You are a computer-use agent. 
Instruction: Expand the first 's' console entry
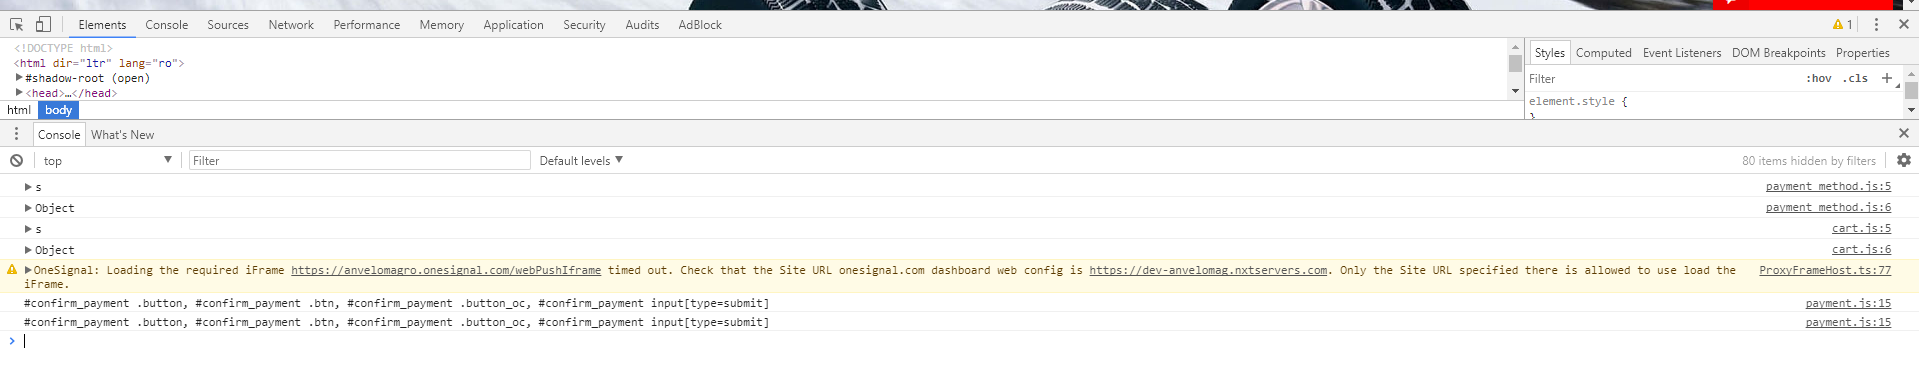tap(28, 187)
